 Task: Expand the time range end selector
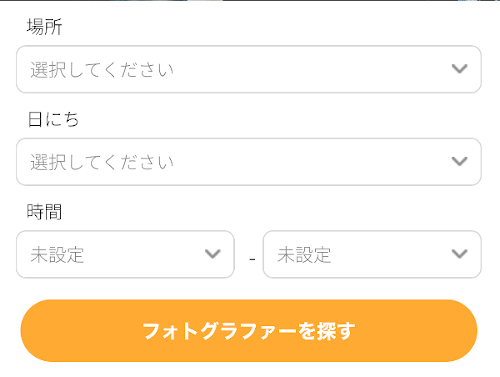pos(372,254)
